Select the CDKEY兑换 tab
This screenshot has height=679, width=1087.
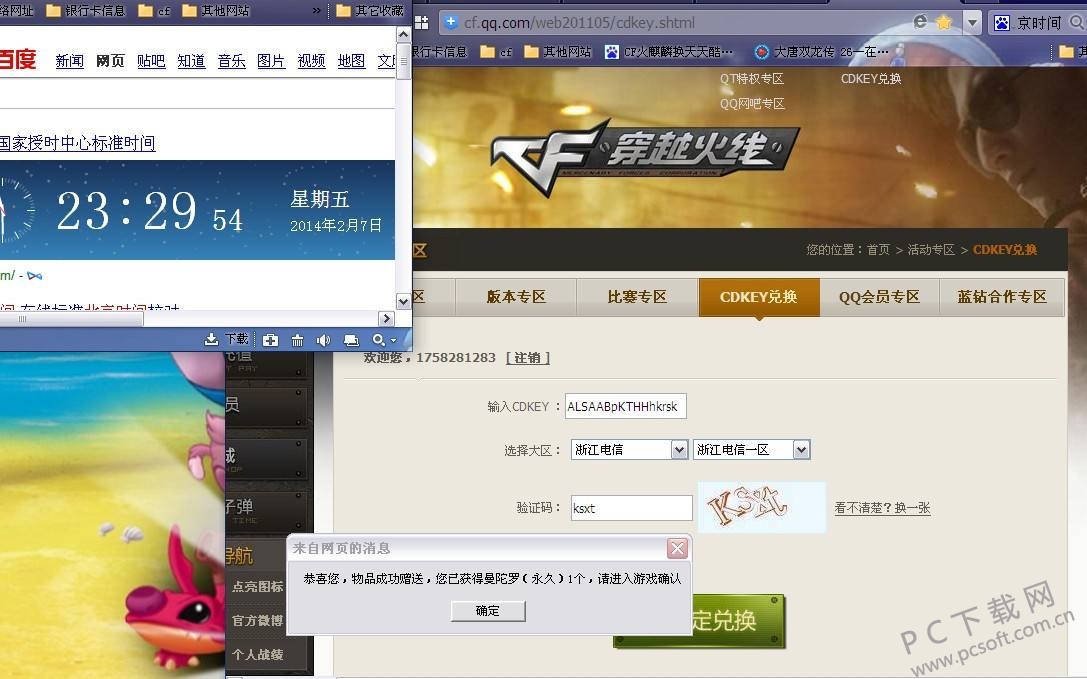pos(759,297)
